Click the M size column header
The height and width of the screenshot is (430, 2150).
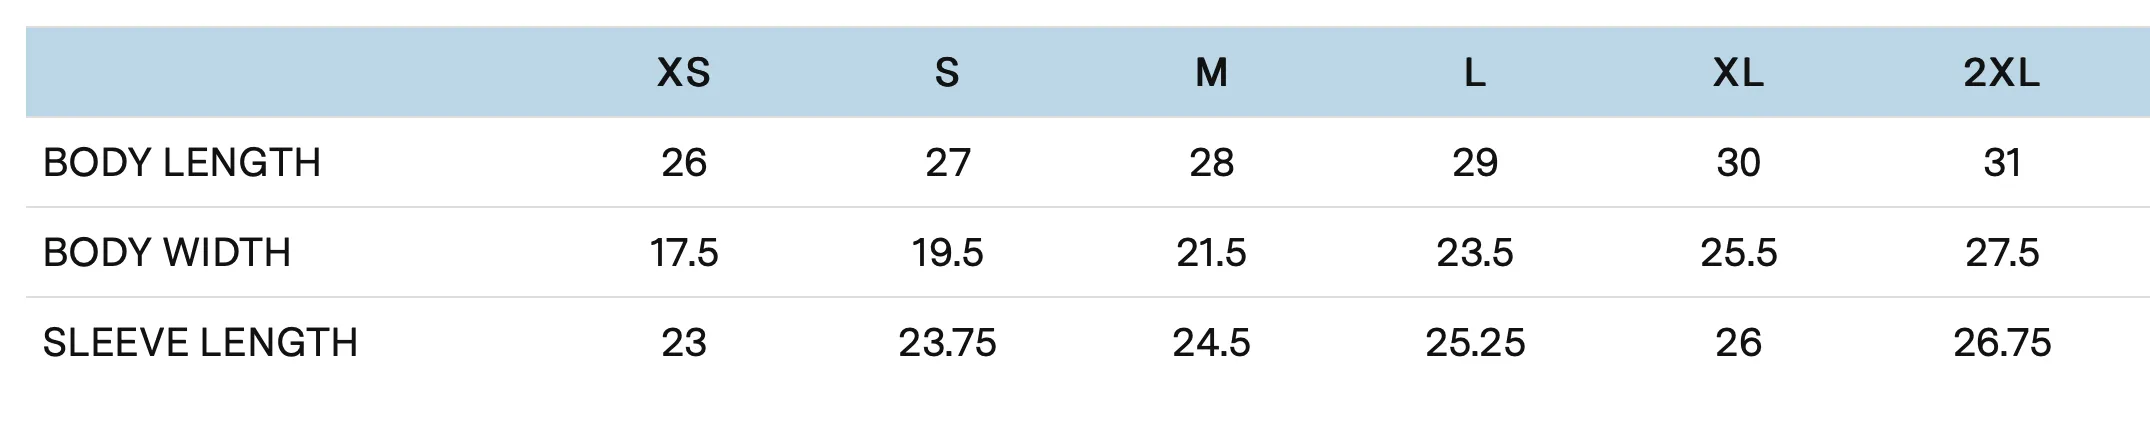click(x=1211, y=73)
